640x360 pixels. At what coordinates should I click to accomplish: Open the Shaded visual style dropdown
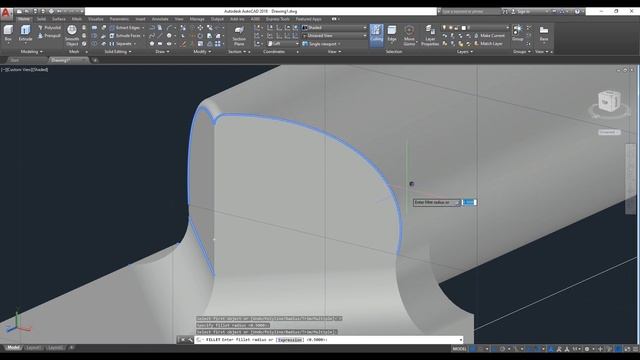(334, 28)
